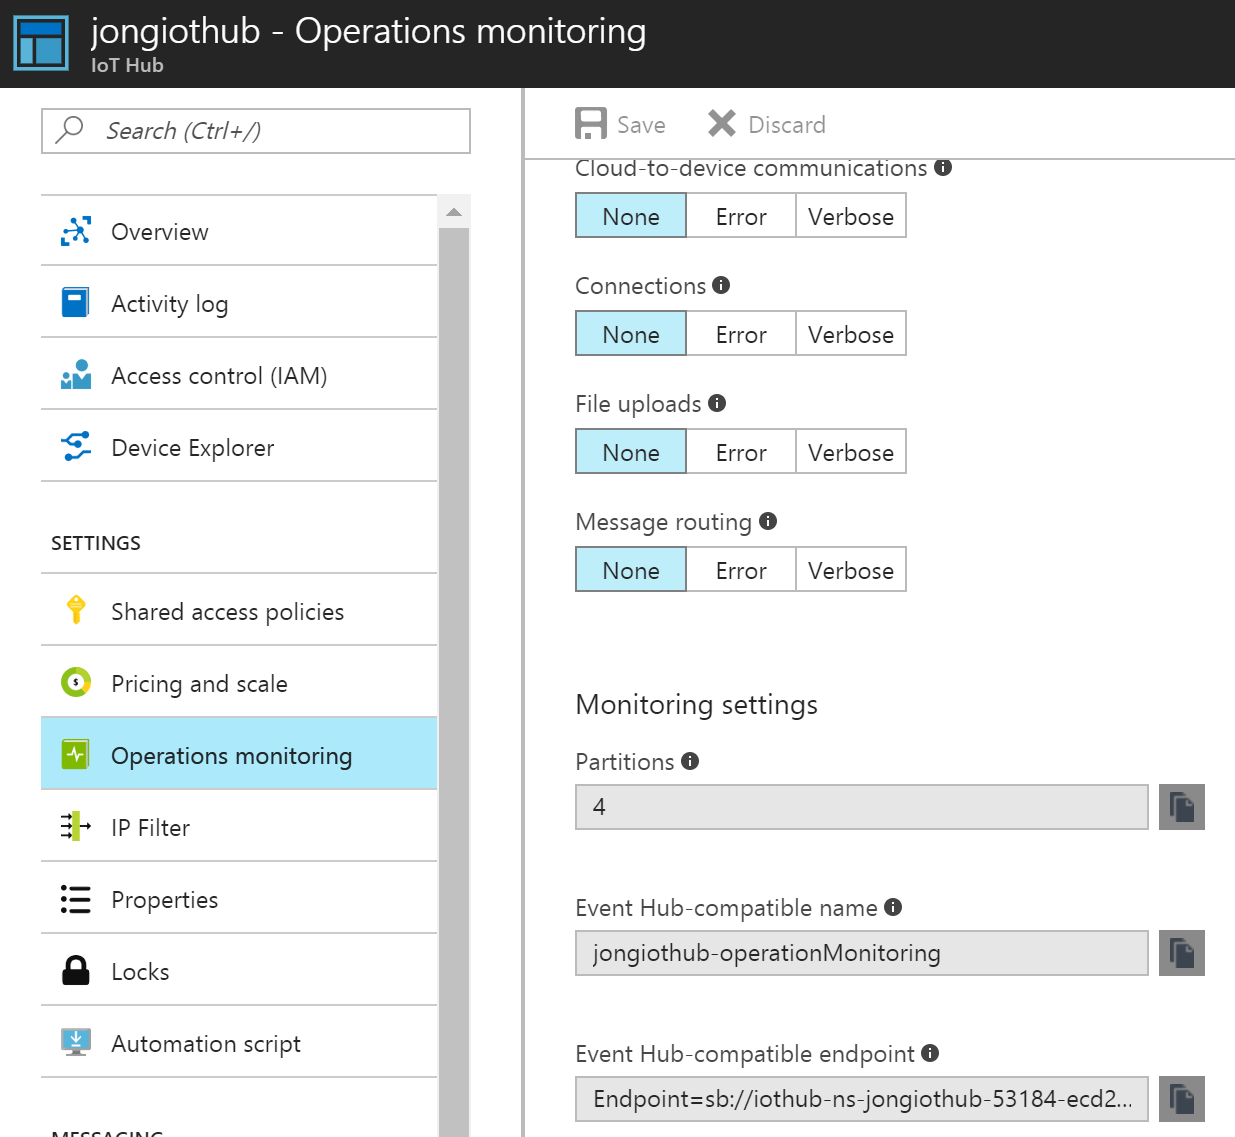Click the info icon next to File uploads

[717, 403]
